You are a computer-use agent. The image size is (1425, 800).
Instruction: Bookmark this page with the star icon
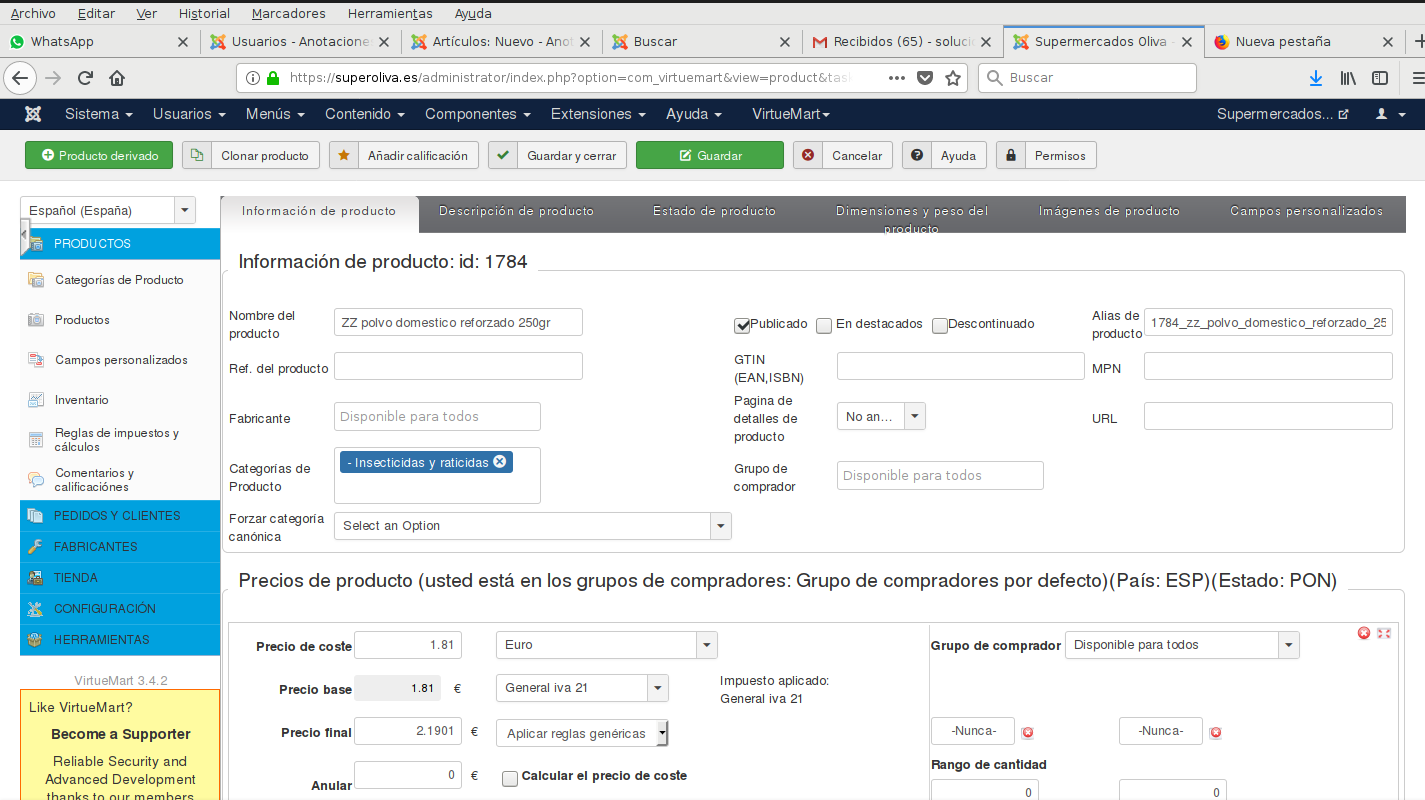coord(953,78)
